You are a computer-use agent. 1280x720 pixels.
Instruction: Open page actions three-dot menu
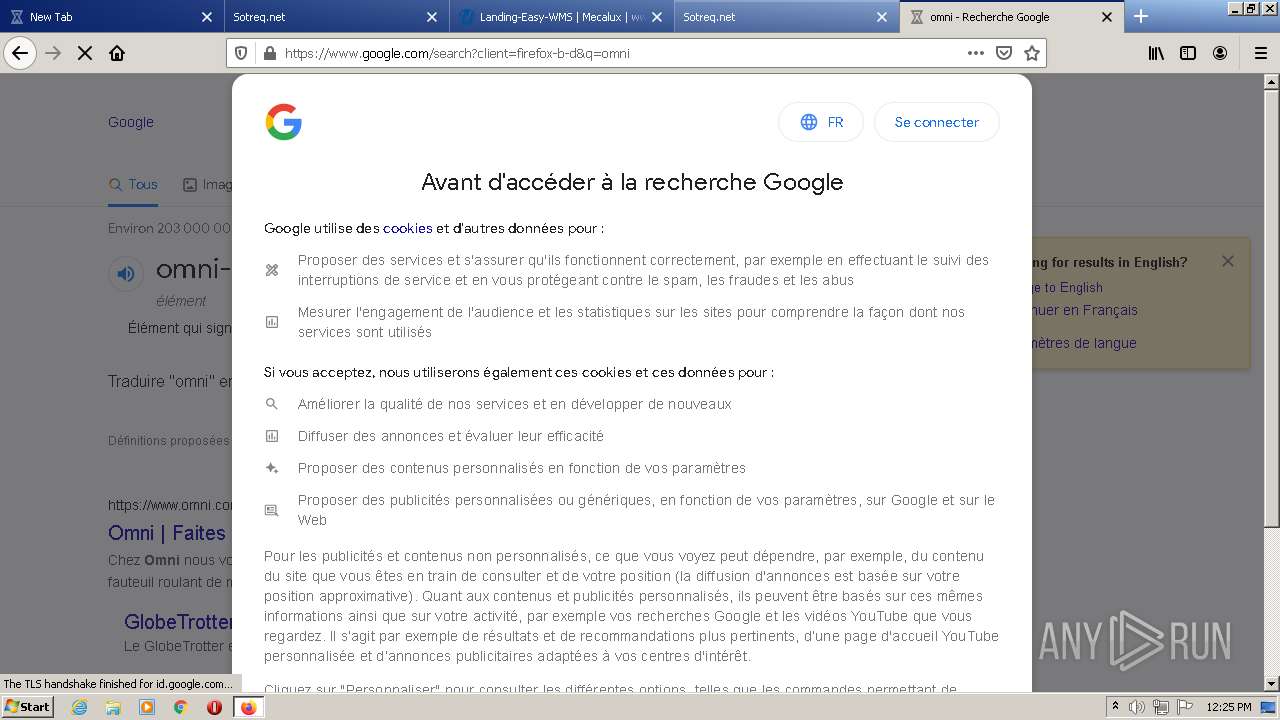click(975, 53)
